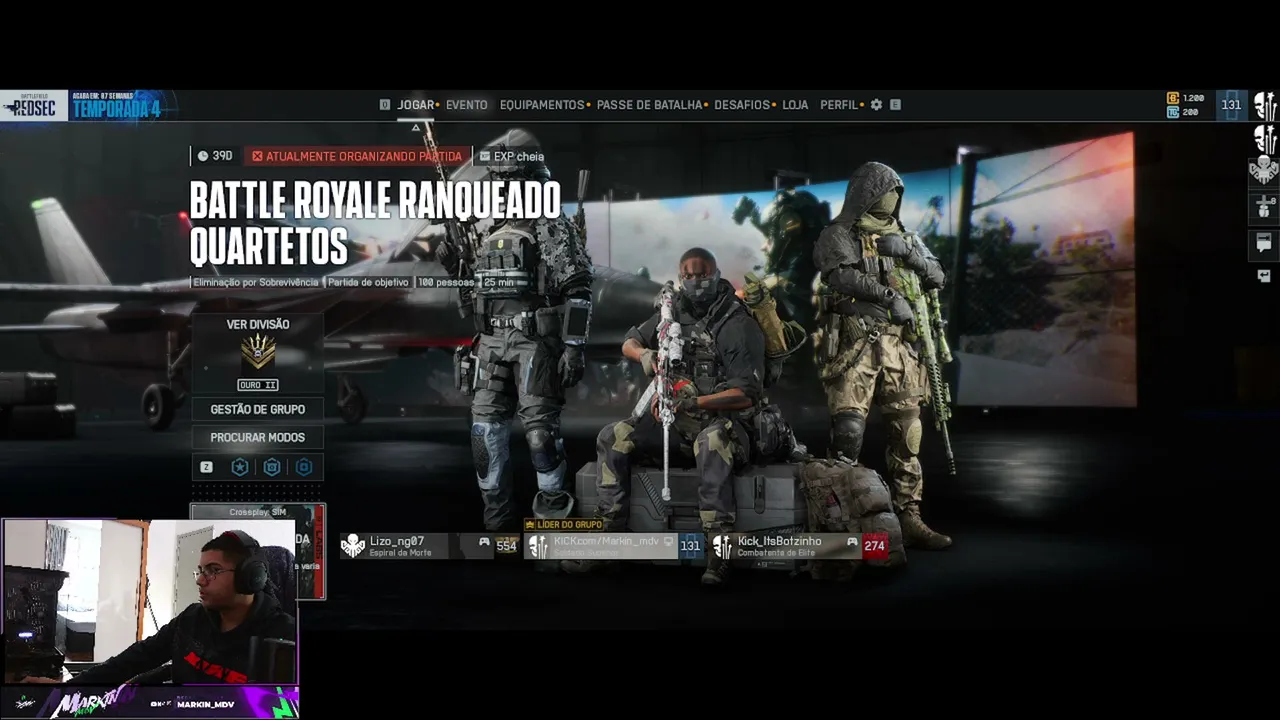Click the skull emblem on Kick_ItsBotzinho's card
The image size is (1280, 720).
pyautogui.click(x=722, y=545)
